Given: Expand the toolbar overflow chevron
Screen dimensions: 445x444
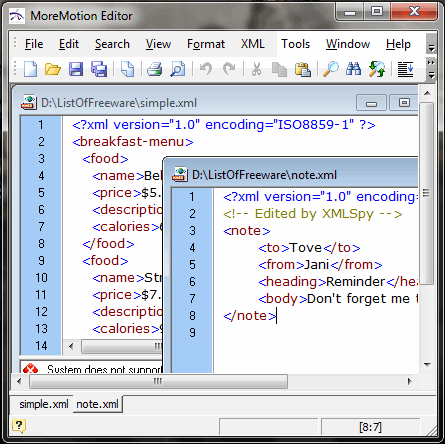Looking at the screenshot, I should pyautogui.click(x=431, y=63).
